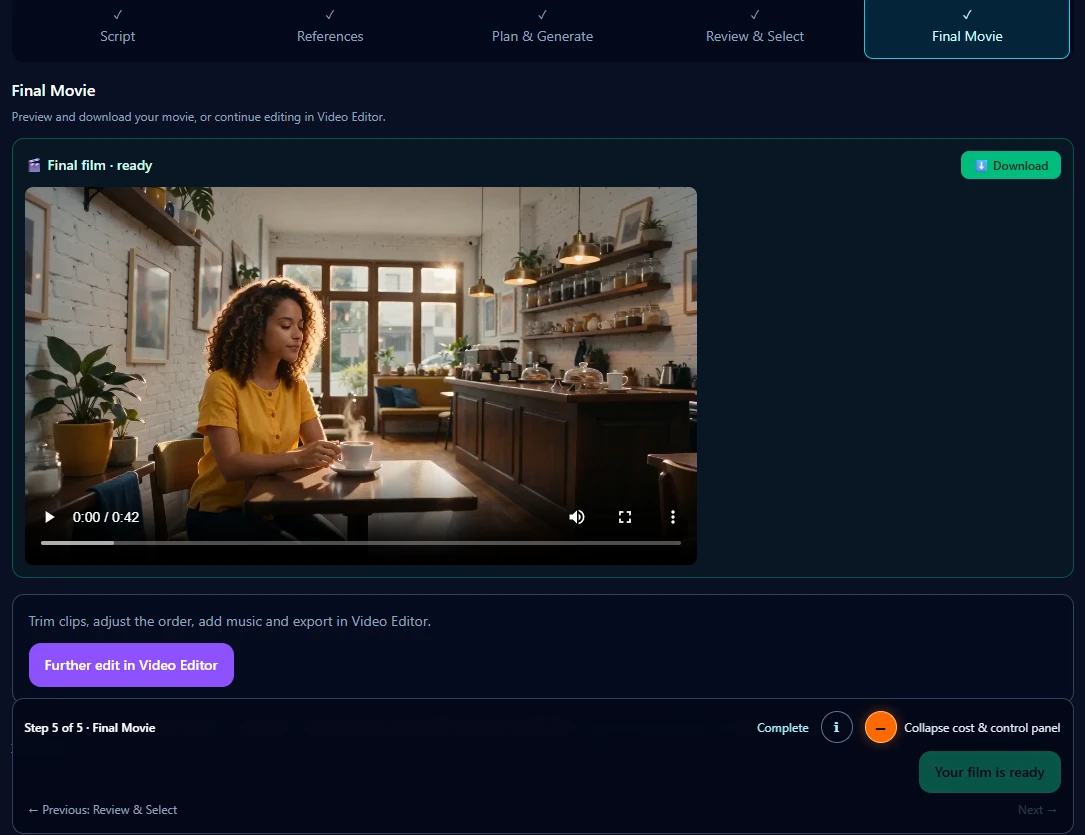The width and height of the screenshot is (1085, 835).
Task: Click the Next arrow link
Action: point(1037,809)
